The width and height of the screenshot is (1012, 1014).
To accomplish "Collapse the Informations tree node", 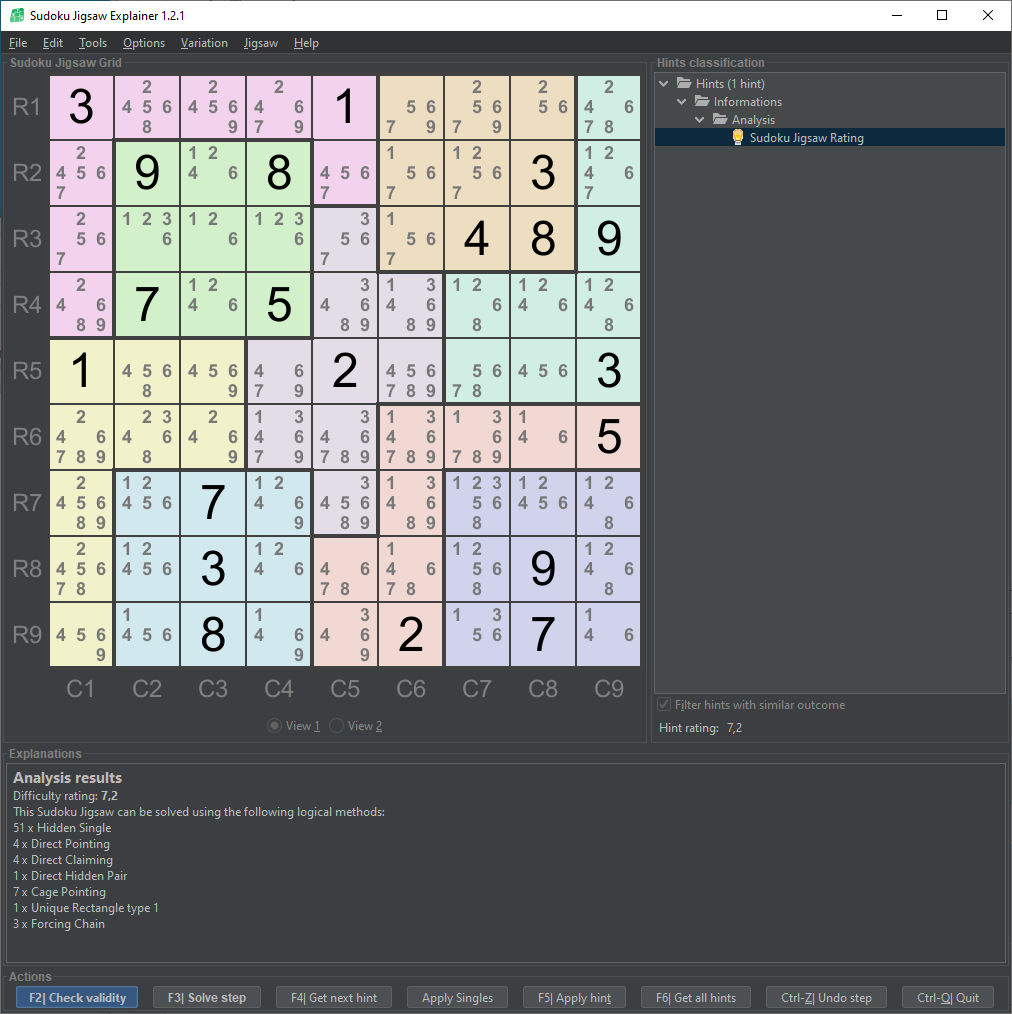I will [682, 102].
